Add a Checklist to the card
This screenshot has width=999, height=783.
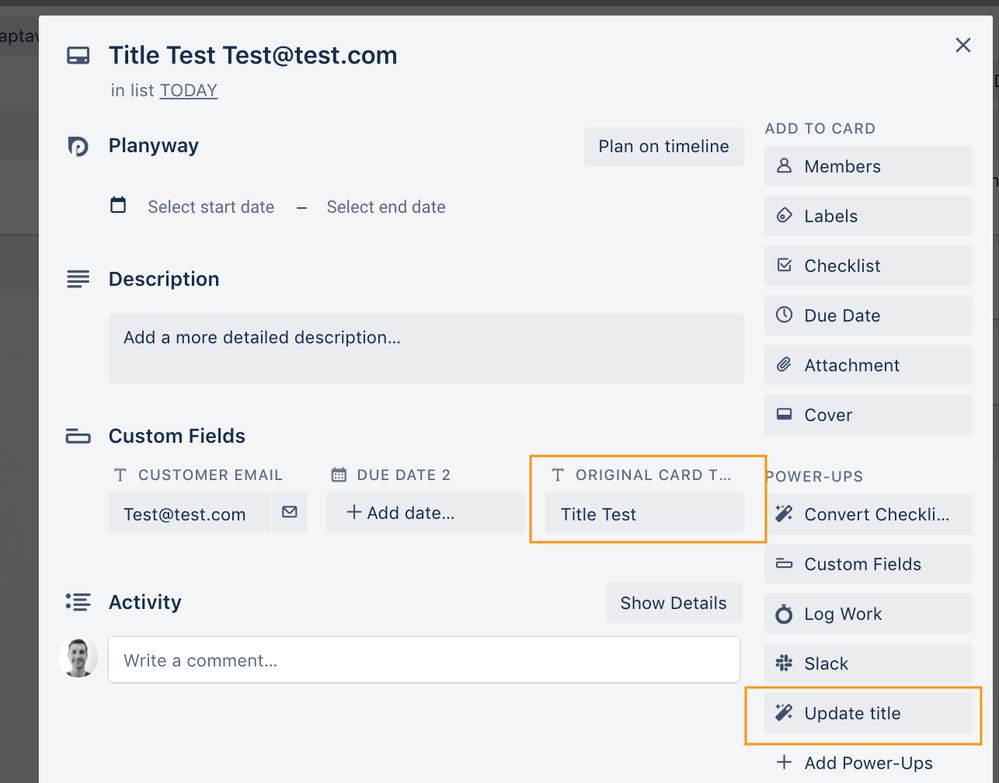[x=867, y=266]
